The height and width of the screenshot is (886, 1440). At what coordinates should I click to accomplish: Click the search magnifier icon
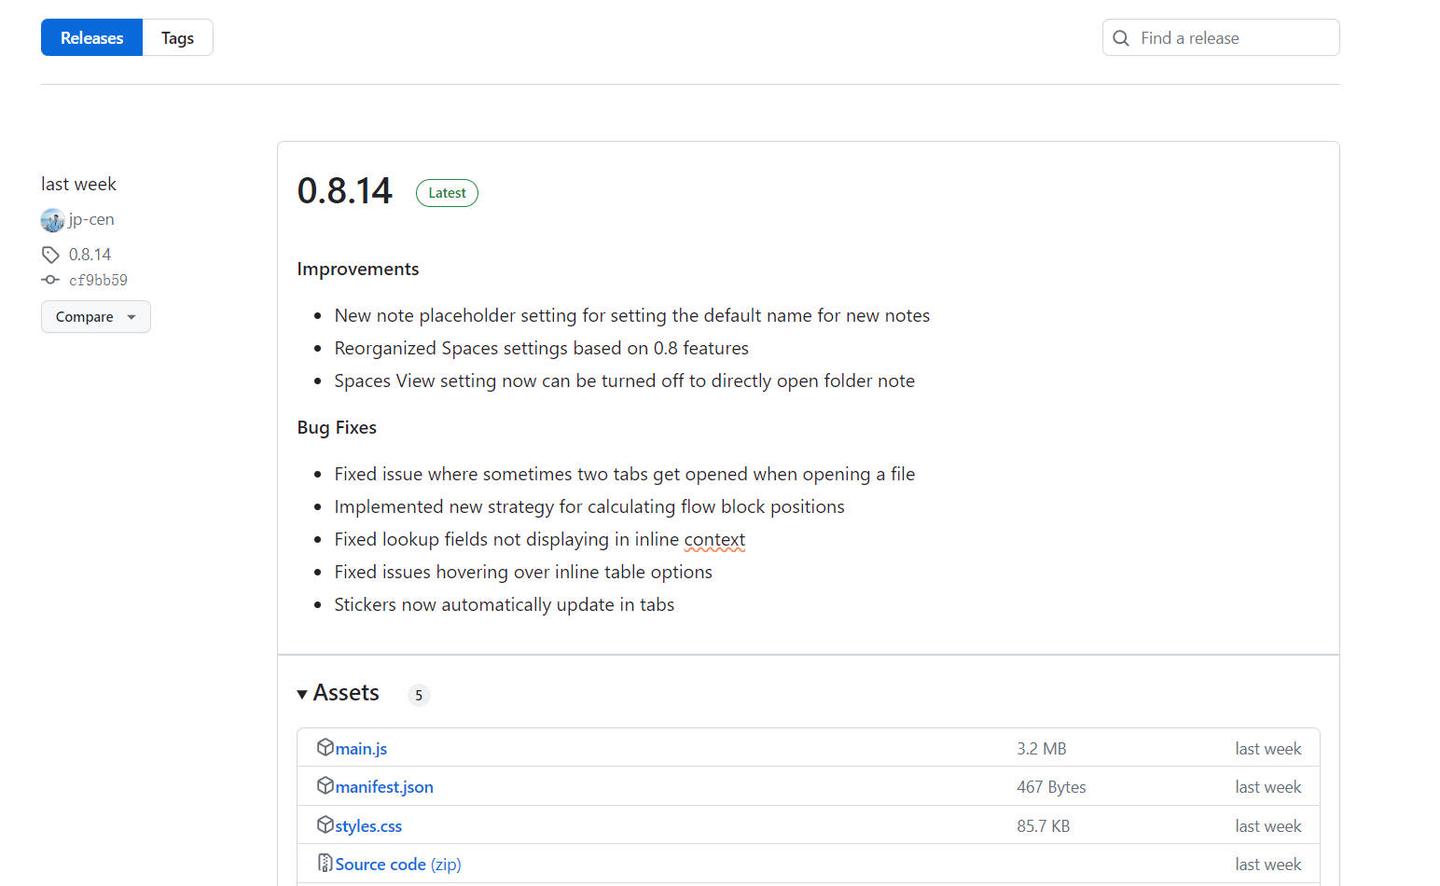[1121, 38]
